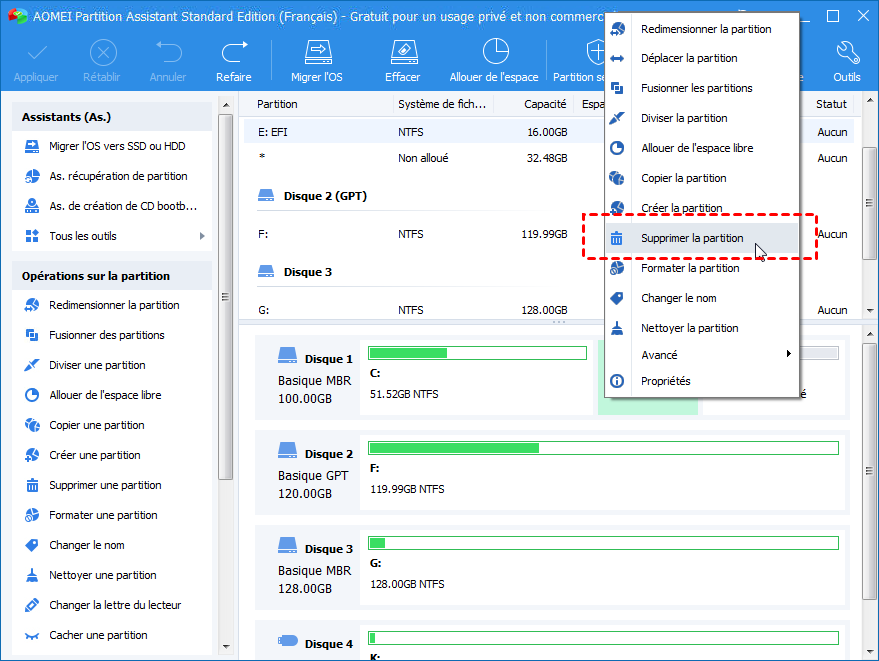The height and width of the screenshot is (661, 879).
Task: Sort by the Capacité column header
Action: (545, 104)
